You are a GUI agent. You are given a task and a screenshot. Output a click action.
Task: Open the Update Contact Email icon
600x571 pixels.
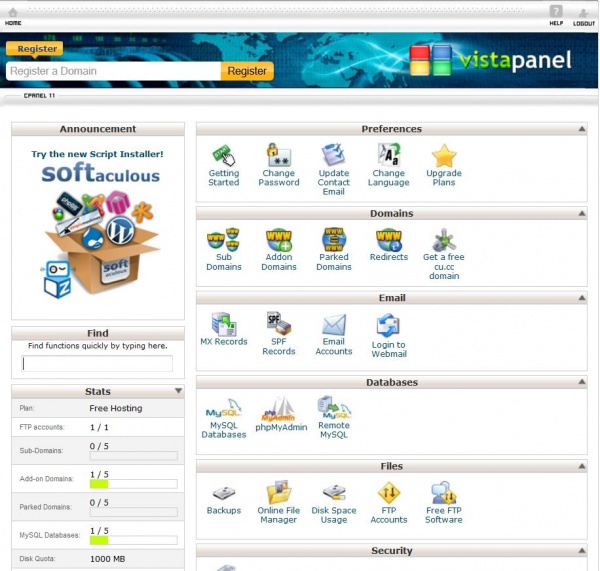pos(333,155)
